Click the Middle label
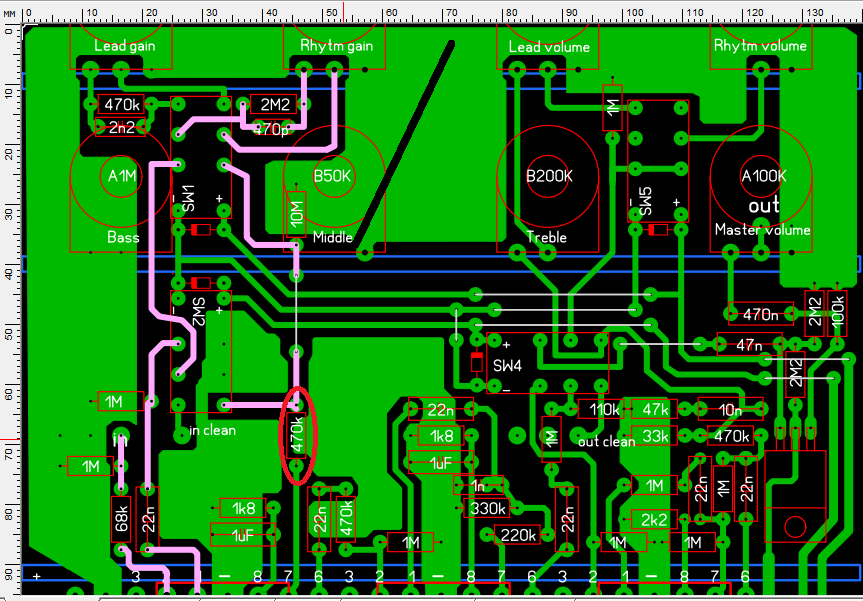 (333, 238)
